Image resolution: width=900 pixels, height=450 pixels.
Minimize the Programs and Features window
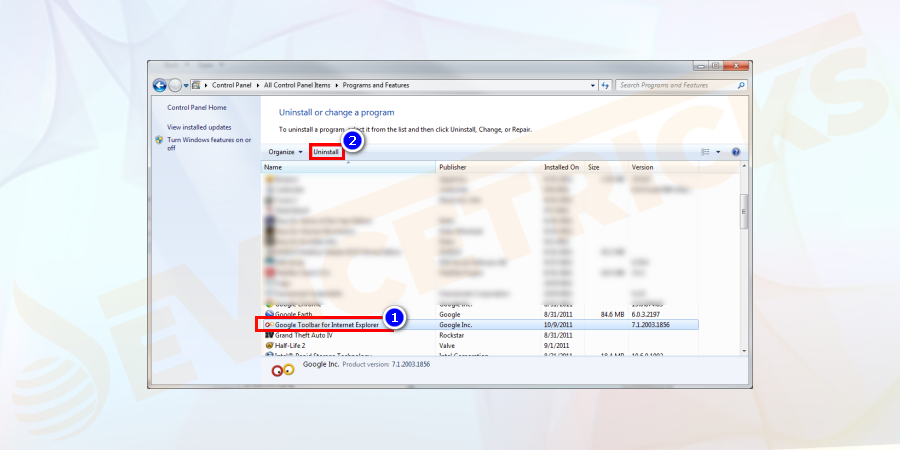pos(701,65)
